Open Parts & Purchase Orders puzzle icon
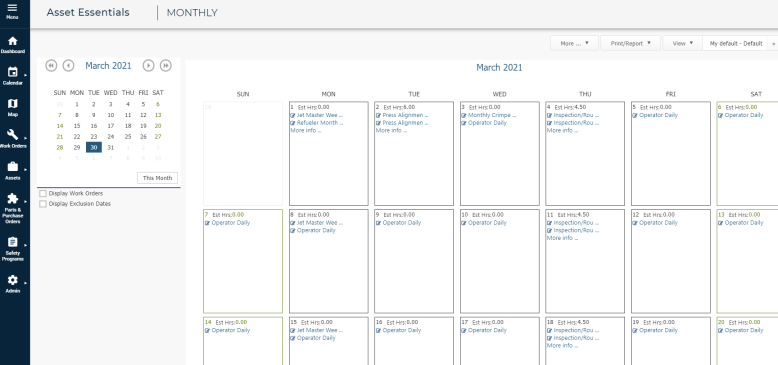The height and width of the screenshot is (365, 778). coord(13,198)
